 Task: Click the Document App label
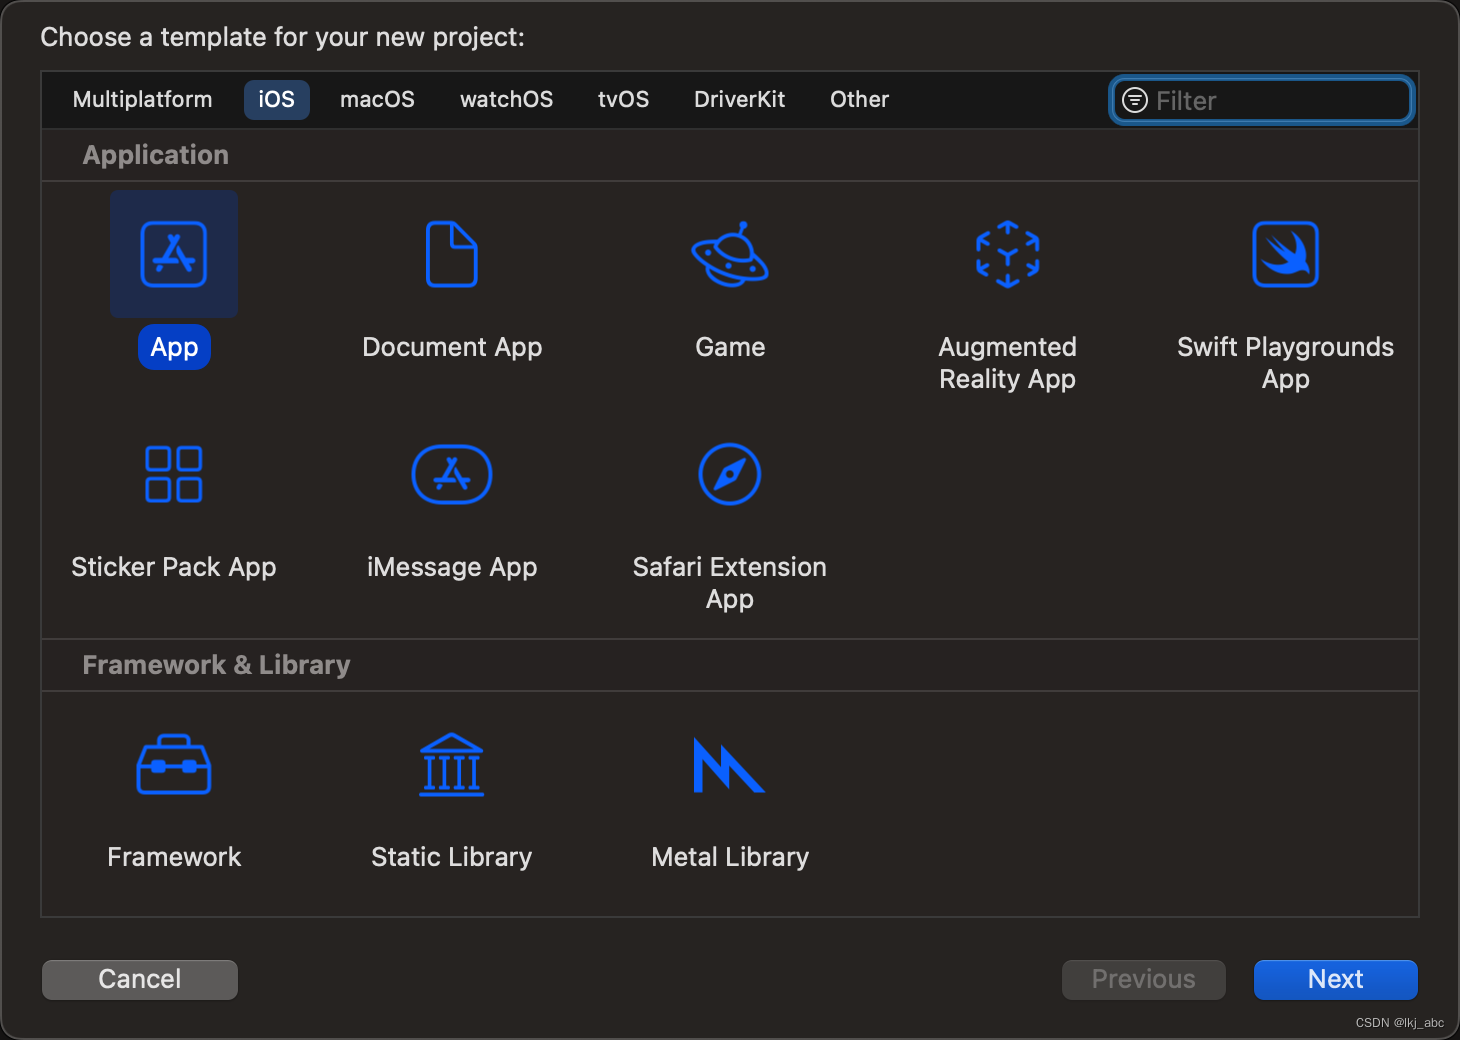pos(452,347)
